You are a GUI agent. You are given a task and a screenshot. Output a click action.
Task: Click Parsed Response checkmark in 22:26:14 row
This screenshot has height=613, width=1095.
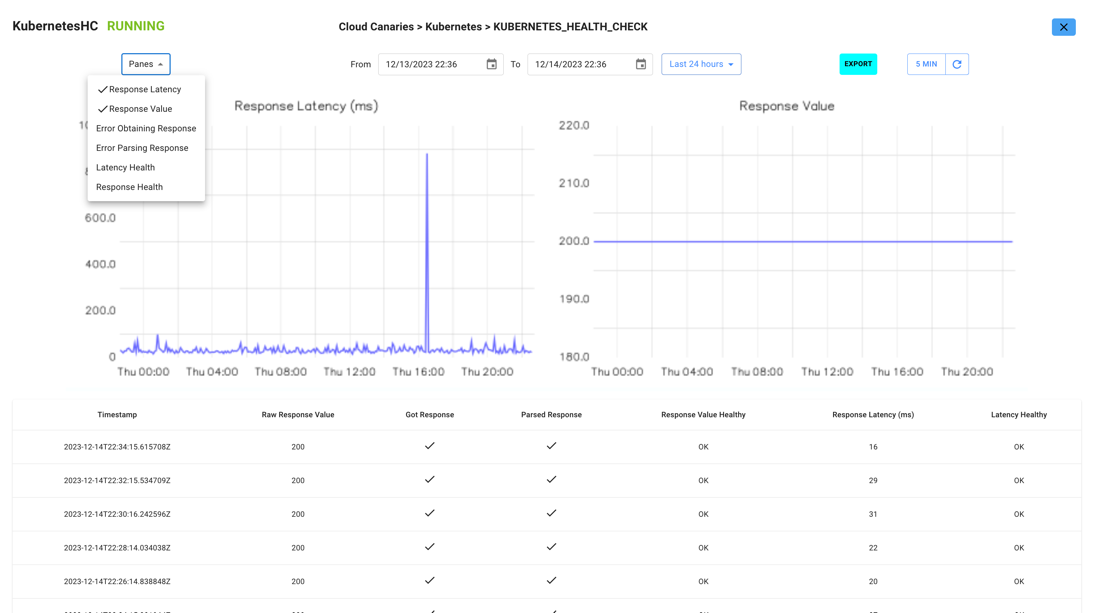tap(551, 580)
